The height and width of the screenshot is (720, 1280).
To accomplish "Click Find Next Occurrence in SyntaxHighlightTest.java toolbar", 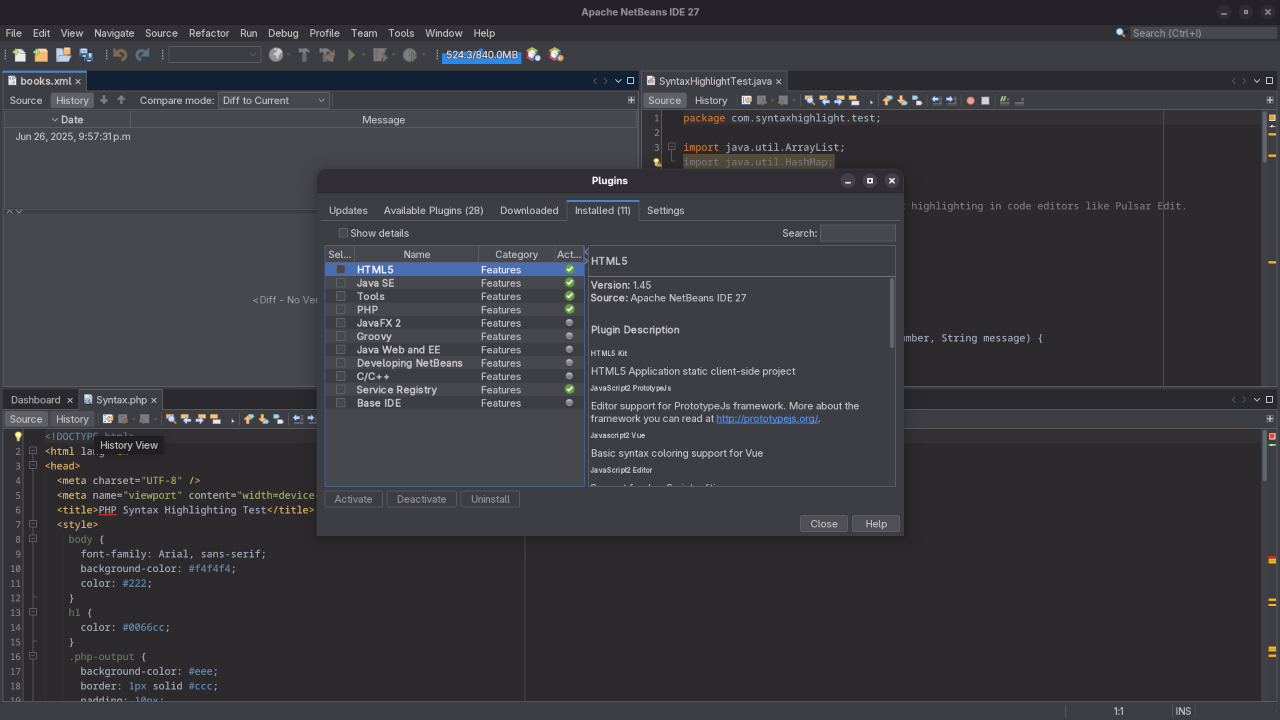I will 839,100.
